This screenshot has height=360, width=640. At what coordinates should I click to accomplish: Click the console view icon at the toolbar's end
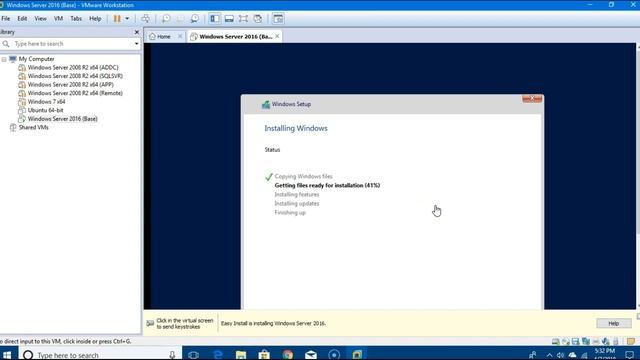tap(278, 19)
